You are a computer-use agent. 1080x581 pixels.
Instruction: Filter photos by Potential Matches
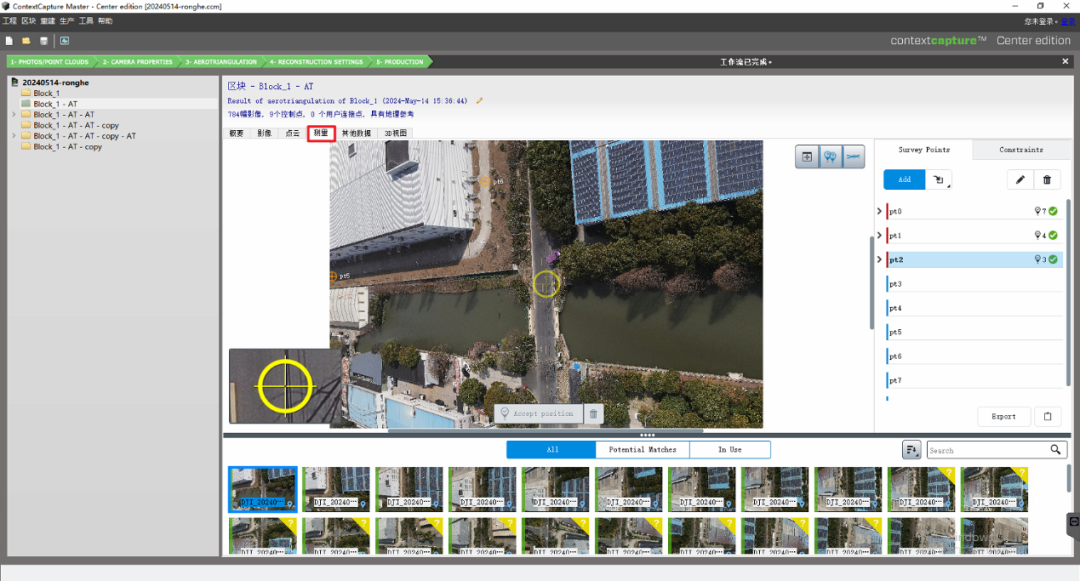click(643, 450)
